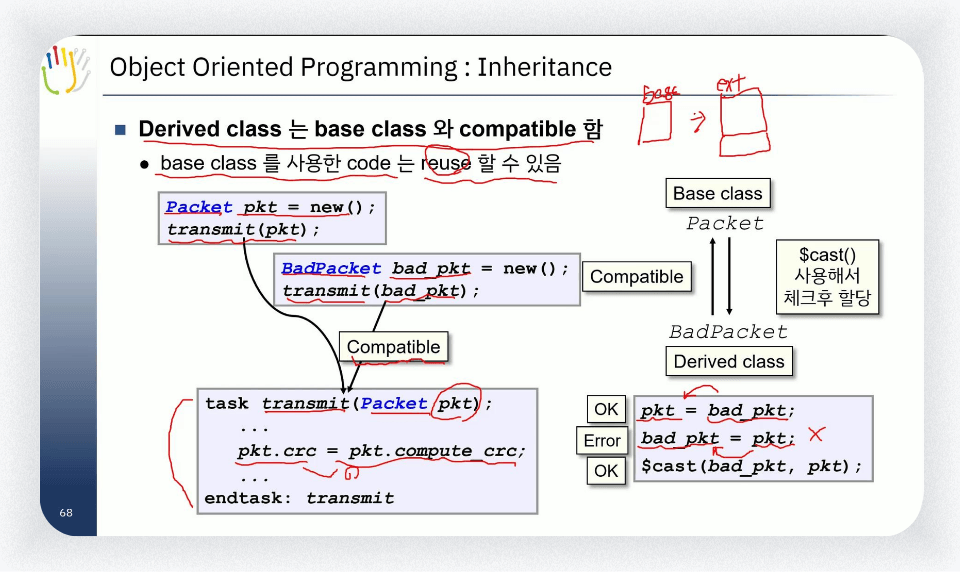Click the slide title 'Object Oriented Programming : Inheritance'
Viewport: 960px width, 572px height.
tap(361, 67)
